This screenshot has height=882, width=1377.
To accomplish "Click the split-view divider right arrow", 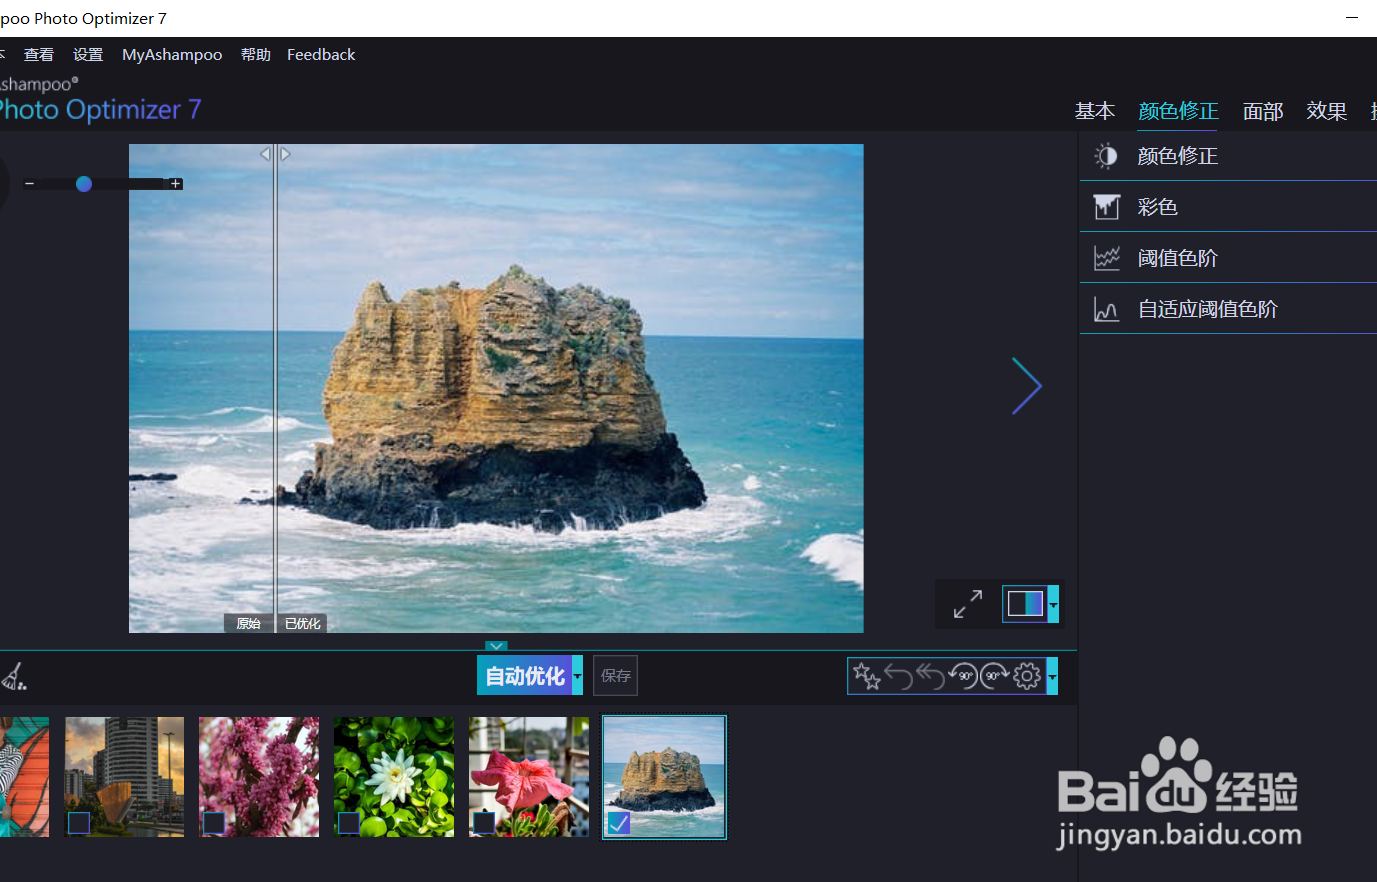I will coord(285,154).
